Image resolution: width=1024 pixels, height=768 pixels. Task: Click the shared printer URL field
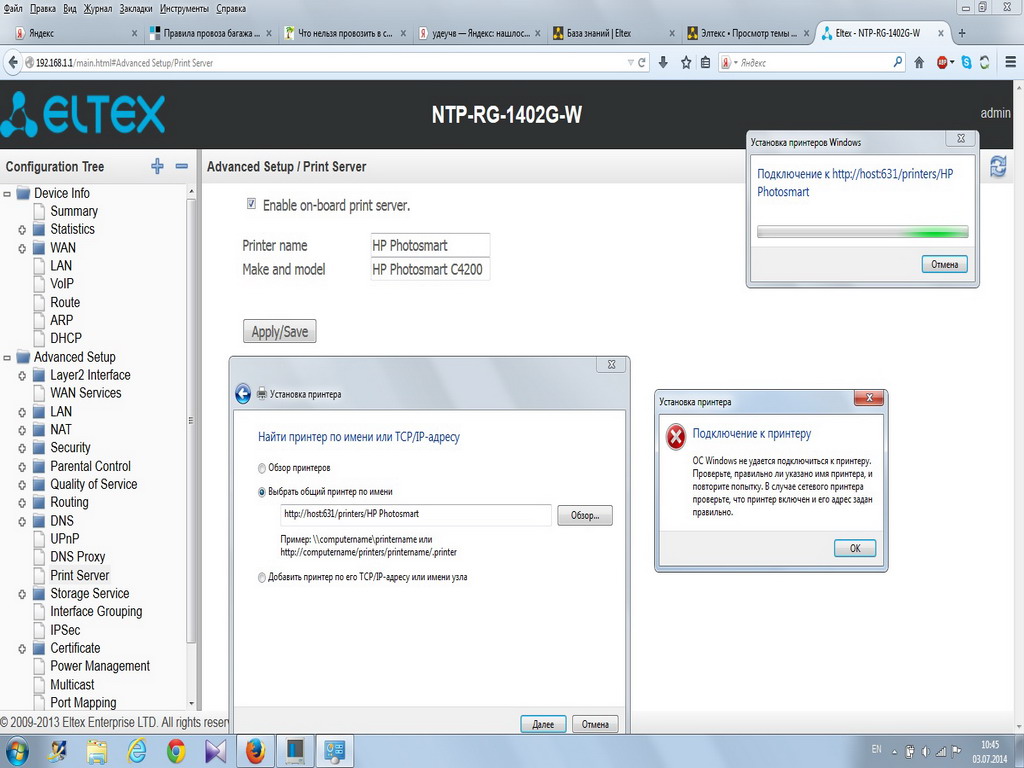(x=416, y=514)
